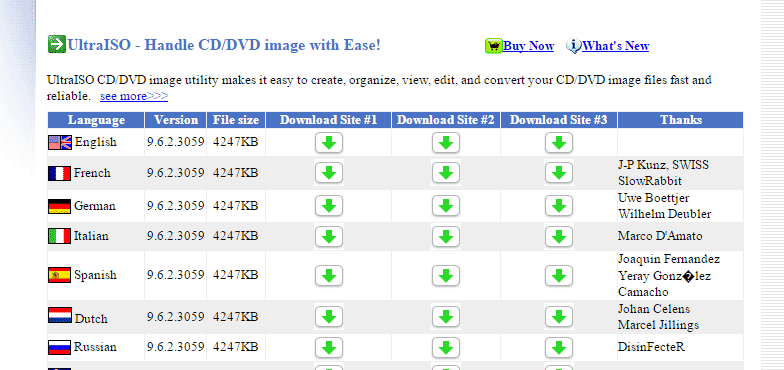The height and width of the screenshot is (370, 784).
Task: Select the 'German' language label
Action: click(x=94, y=206)
